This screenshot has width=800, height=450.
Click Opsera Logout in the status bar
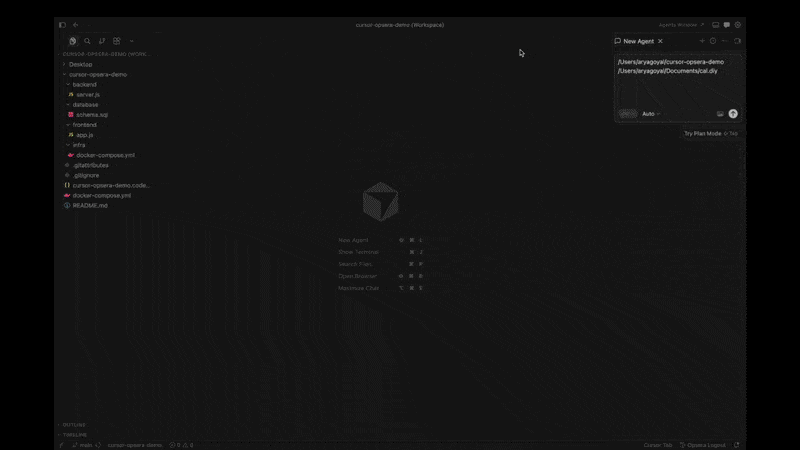click(x=703, y=445)
